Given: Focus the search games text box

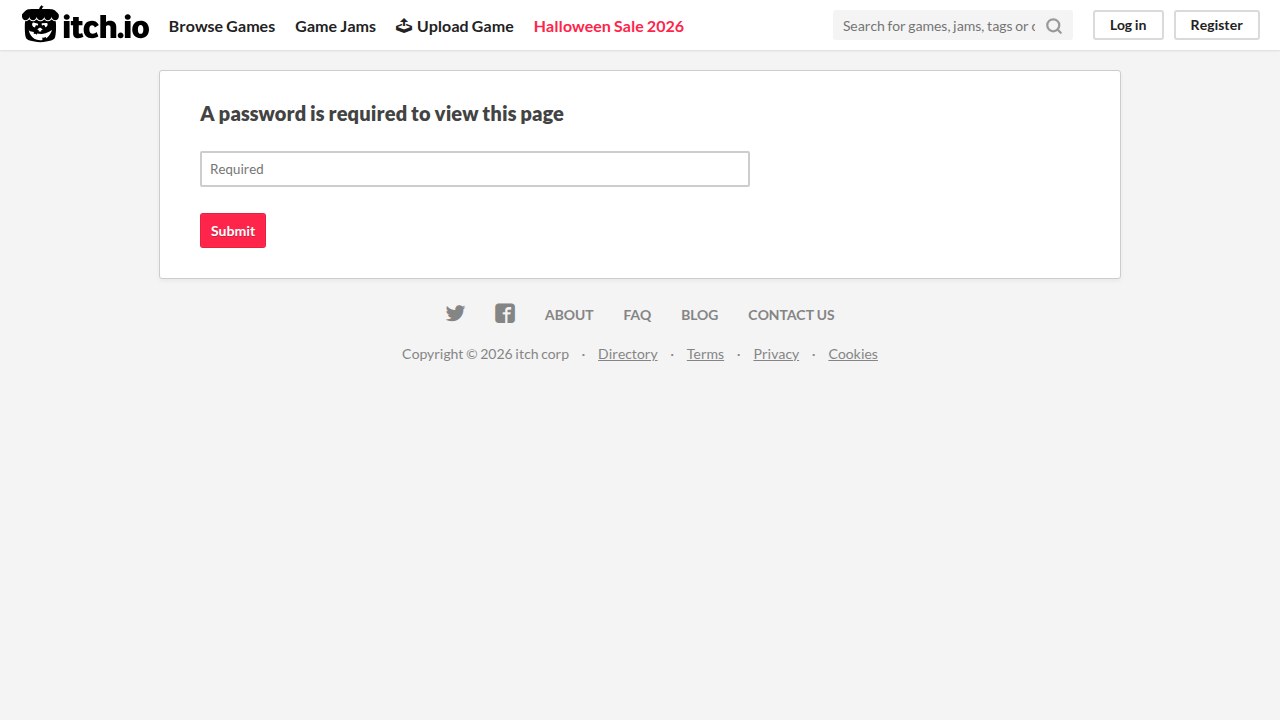Looking at the screenshot, I should [x=938, y=26].
